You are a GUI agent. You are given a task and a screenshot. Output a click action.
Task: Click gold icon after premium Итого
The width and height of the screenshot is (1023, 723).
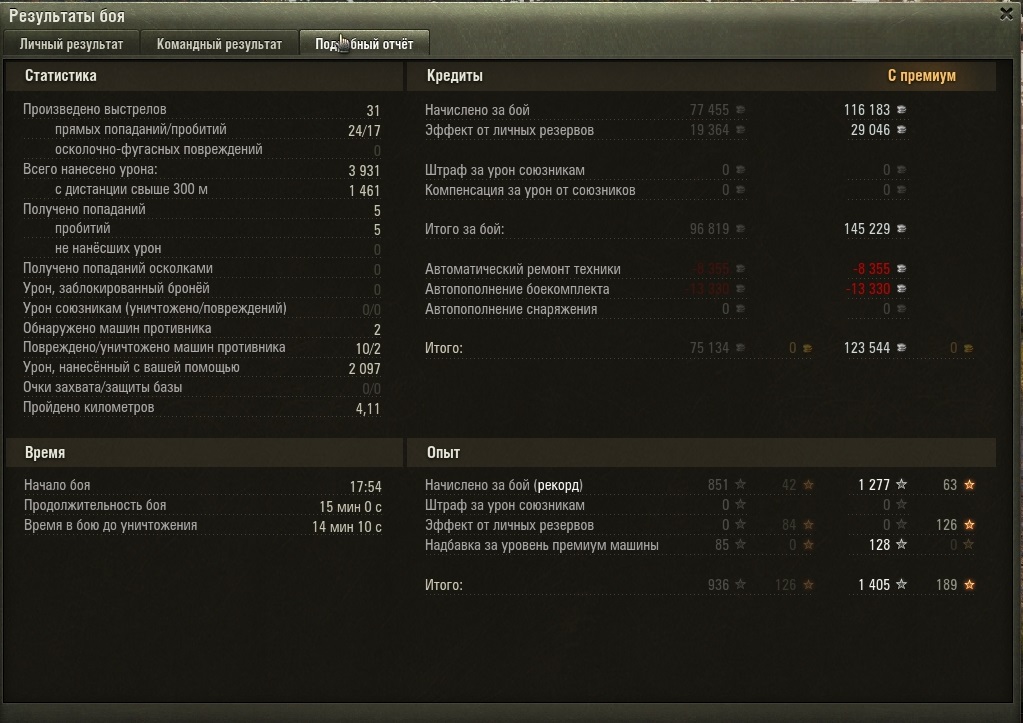pyautogui.click(x=968, y=348)
